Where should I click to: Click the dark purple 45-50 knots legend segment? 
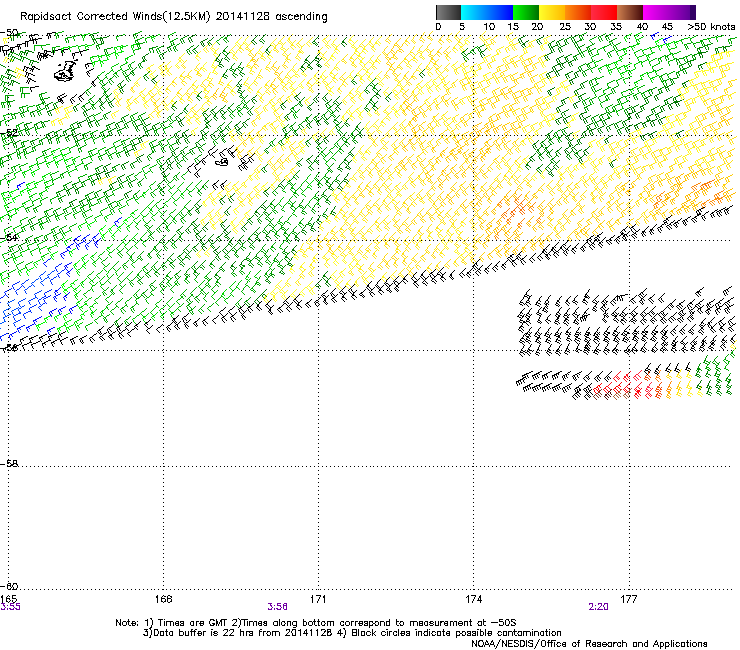(682, 12)
